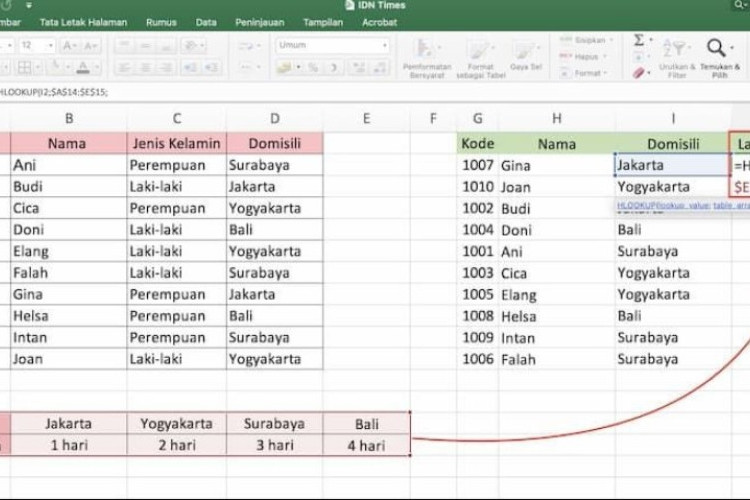Align text to top of cell
The height and width of the screenshot is (500, 750).
124,45
